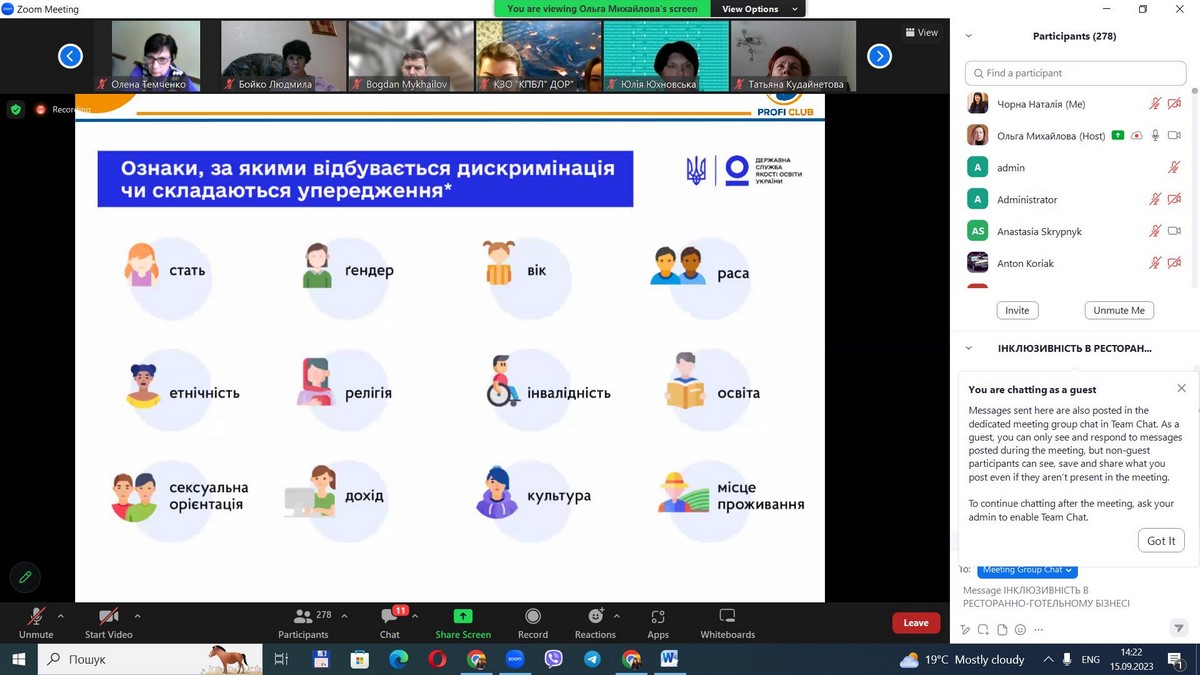Open the Chat icon with 11 unread

point(390,622)
